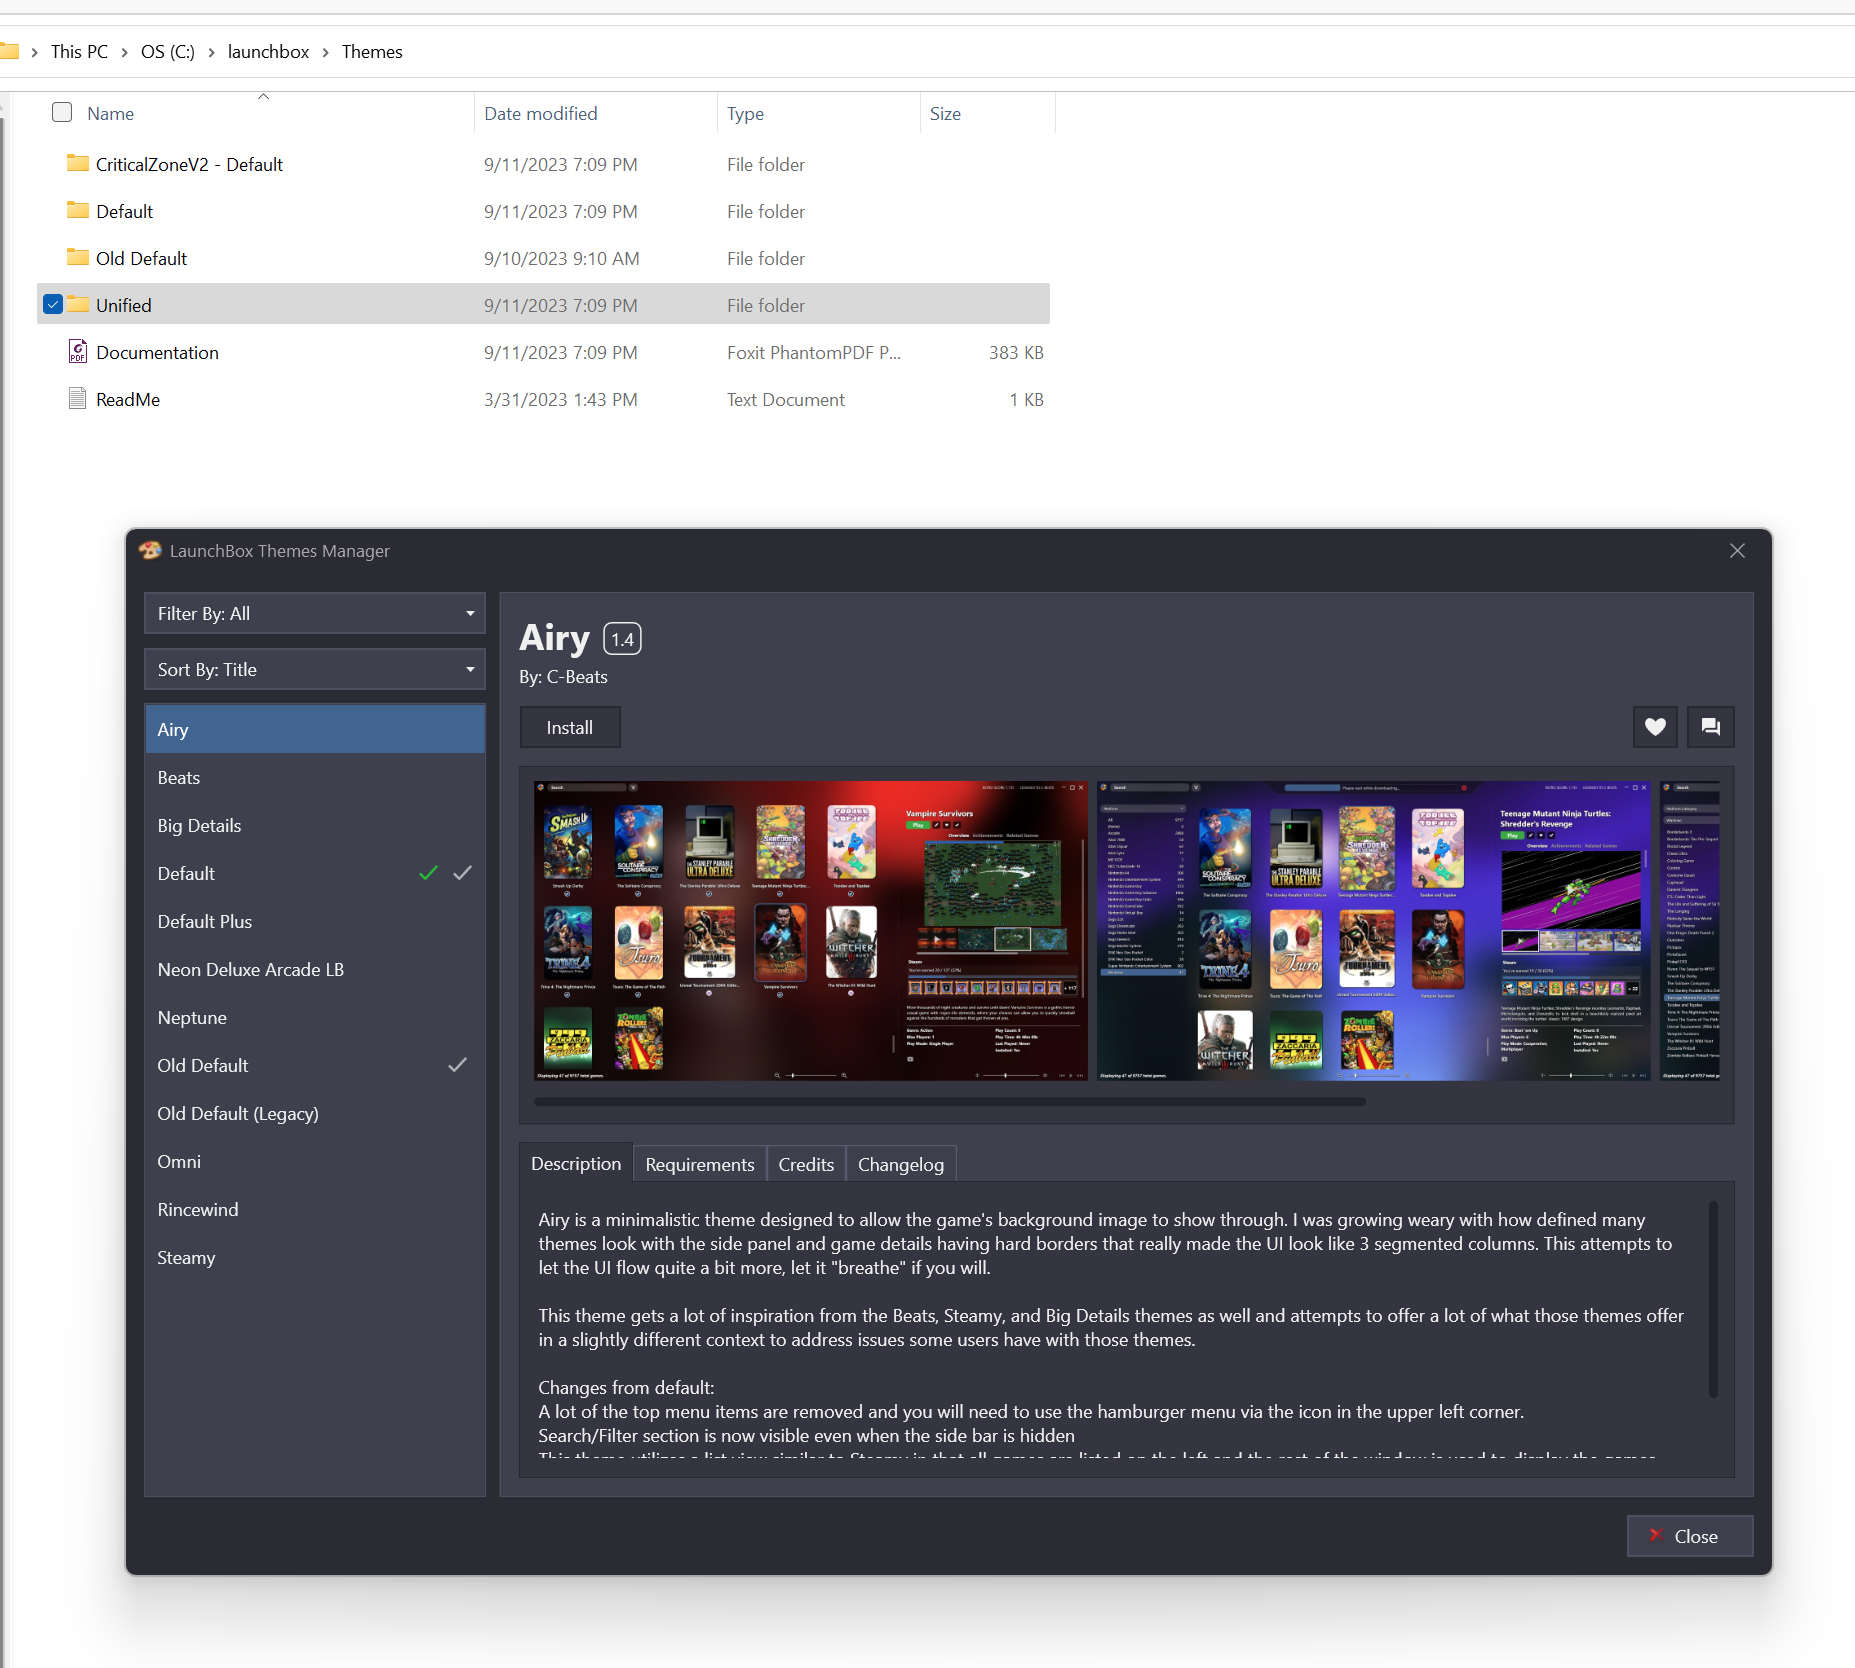Click the Default folder icon in Explorer
This screenshot has width=1855, height=1668.
[x=78, y=210]
